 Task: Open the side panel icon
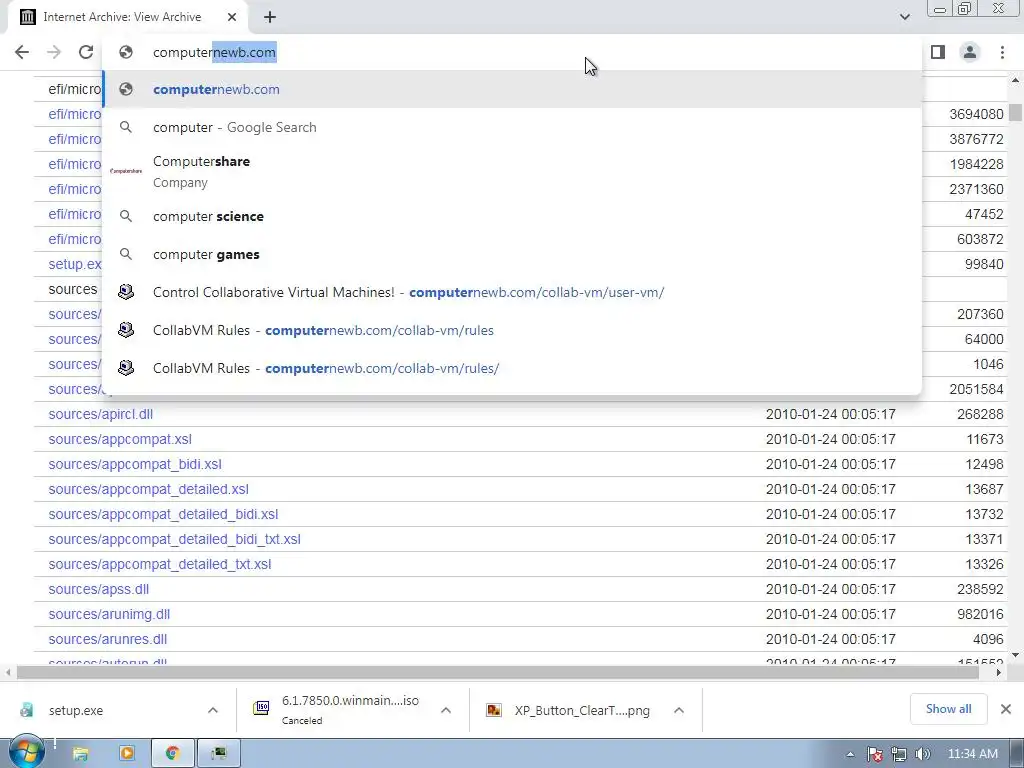(938, 52)
